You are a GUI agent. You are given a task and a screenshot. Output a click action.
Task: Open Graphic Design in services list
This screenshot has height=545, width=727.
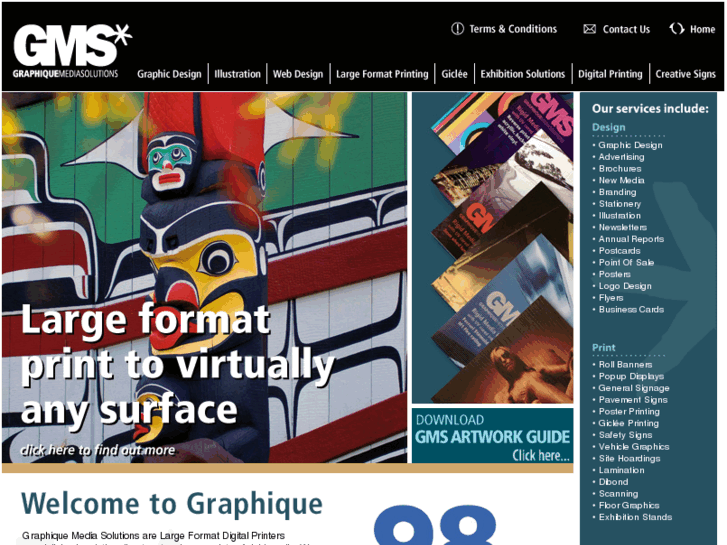630,145
